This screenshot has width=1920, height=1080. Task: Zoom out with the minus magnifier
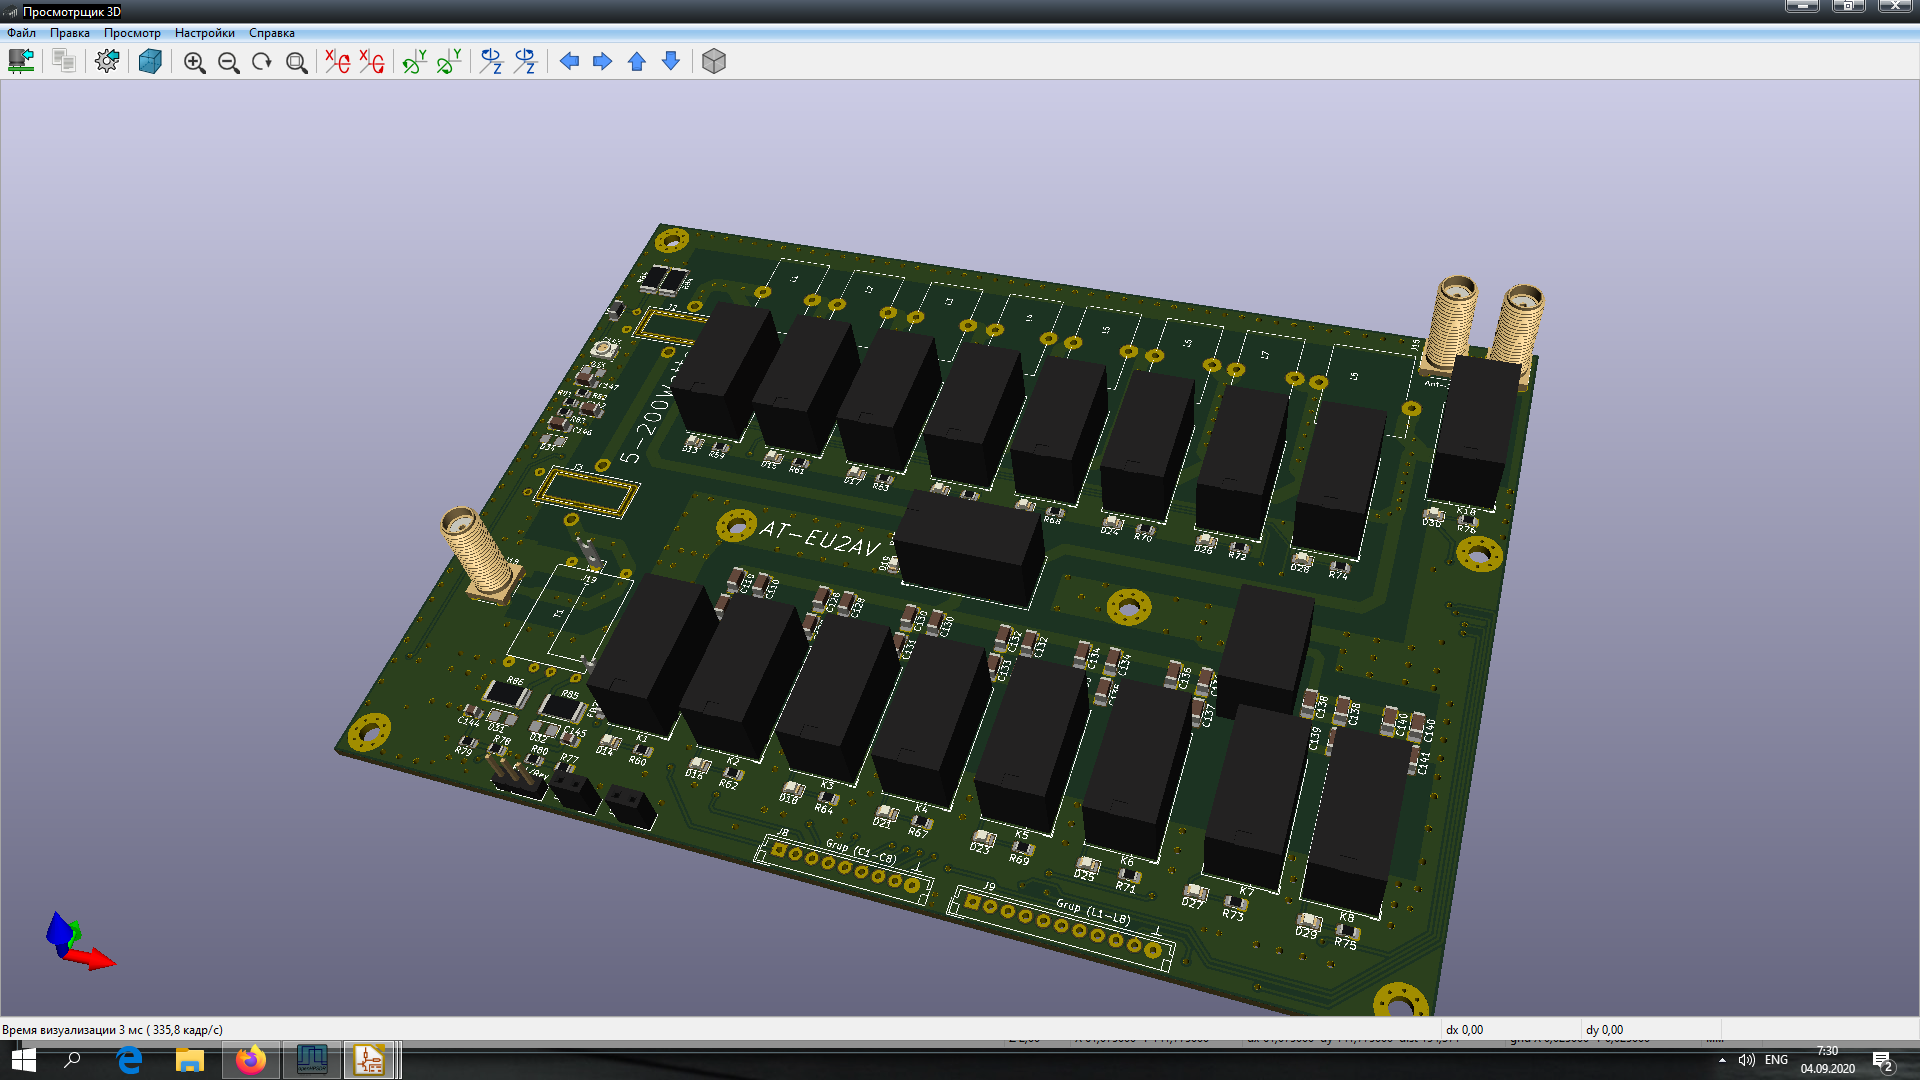click(229, 62)
